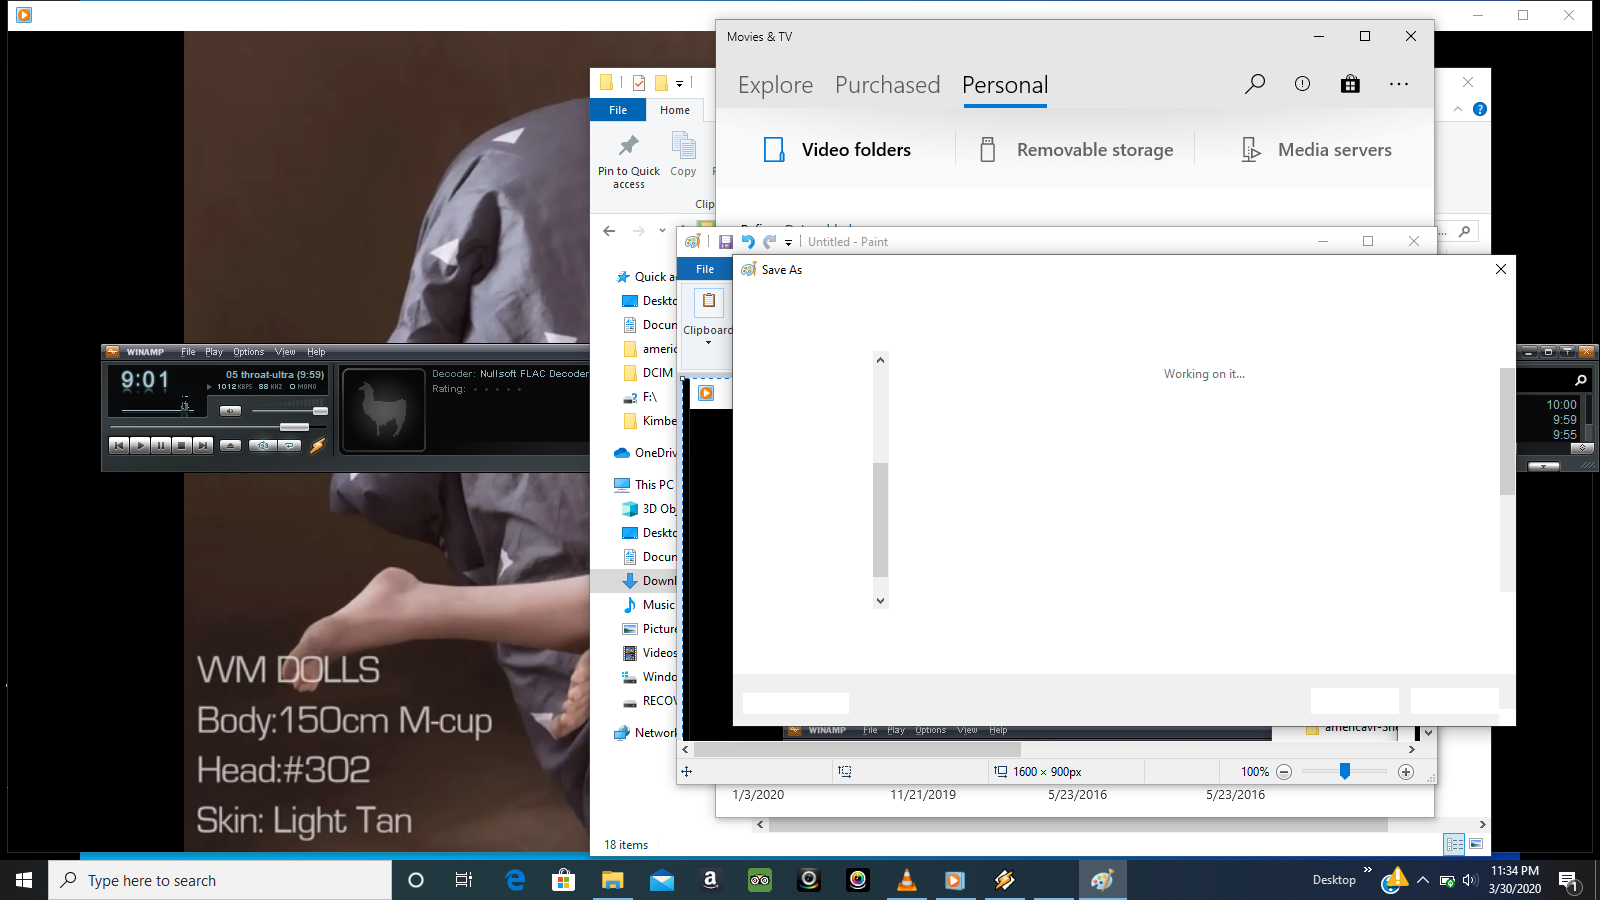Select This PC in Explorer tree

click(645, 485)
